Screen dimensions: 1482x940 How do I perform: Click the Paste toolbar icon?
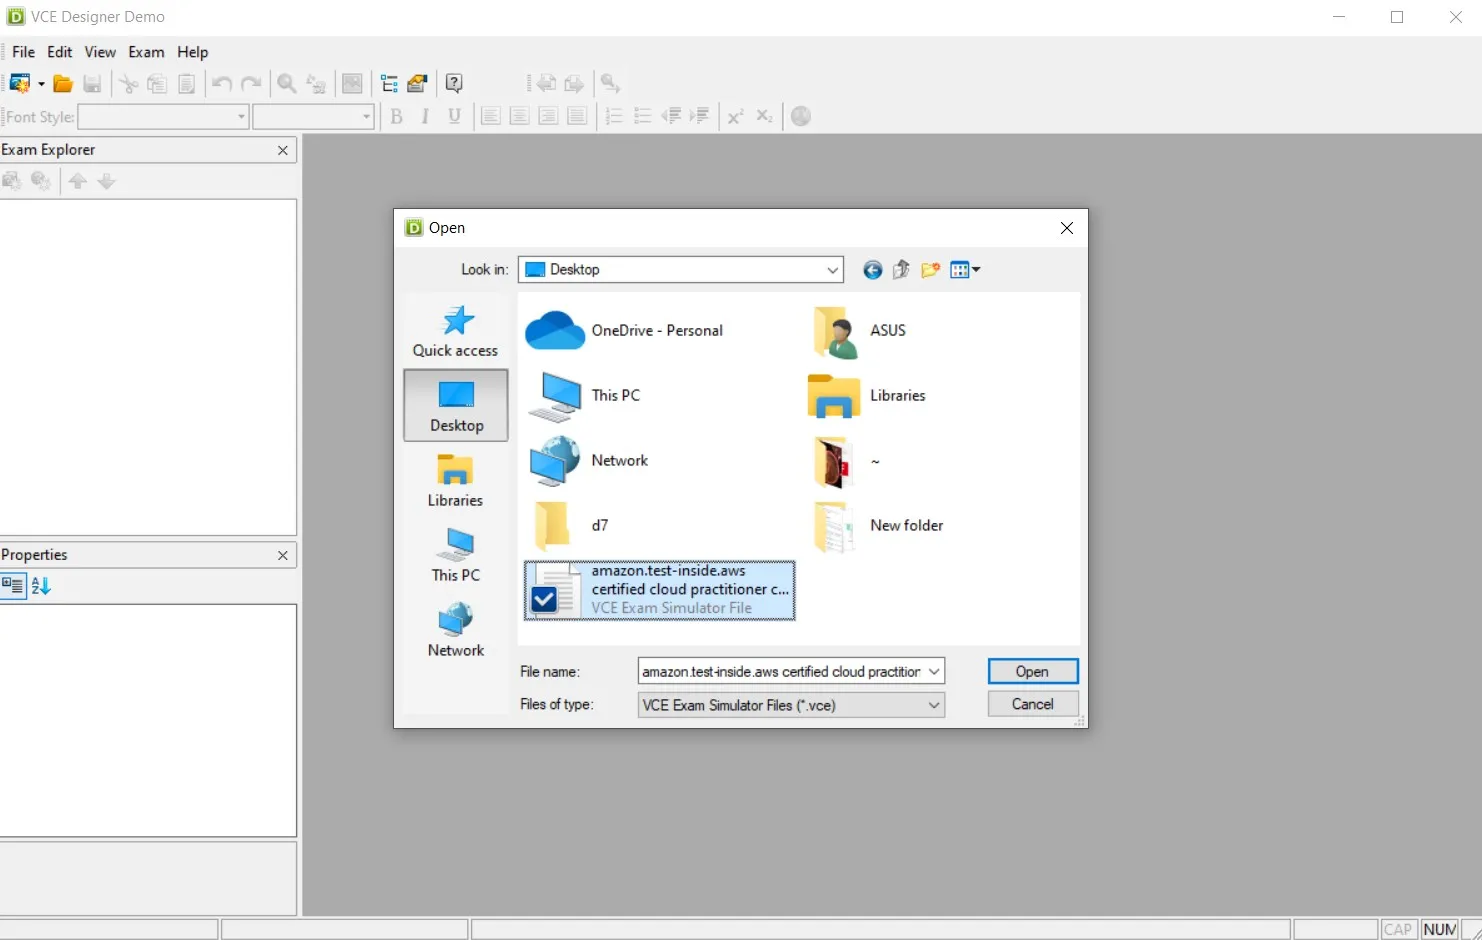tap(186, 83)
